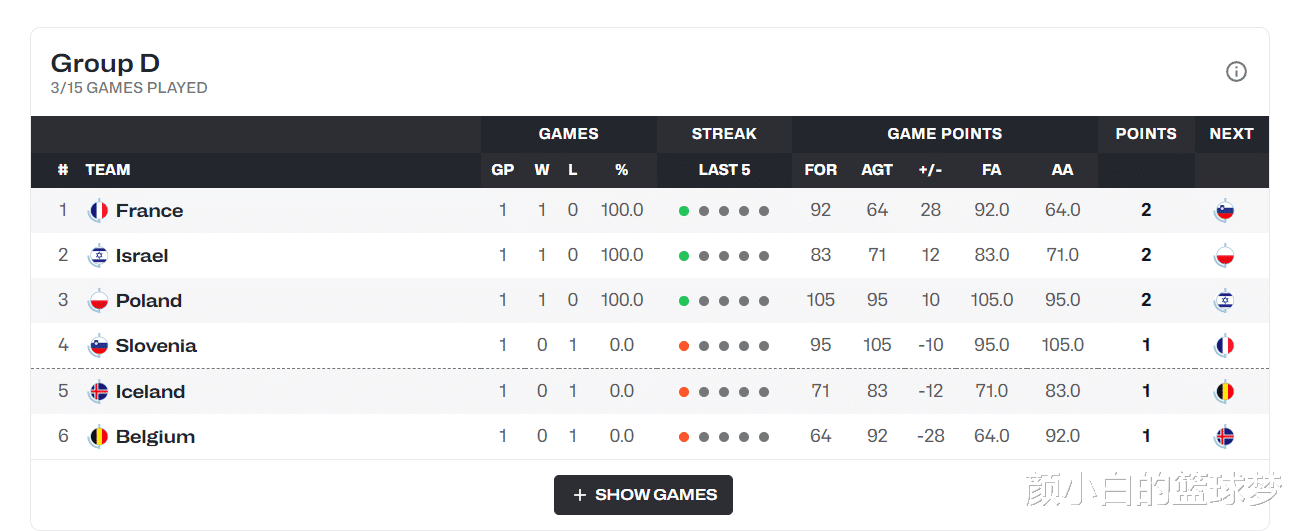Expand the Show Games section
Image resolution: width=1301 pixels, height=531 pixels.
tap(643, 495)
